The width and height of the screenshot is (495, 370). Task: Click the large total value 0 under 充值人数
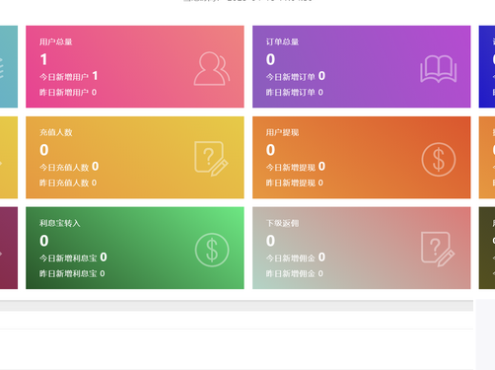[x=44, y=150]
